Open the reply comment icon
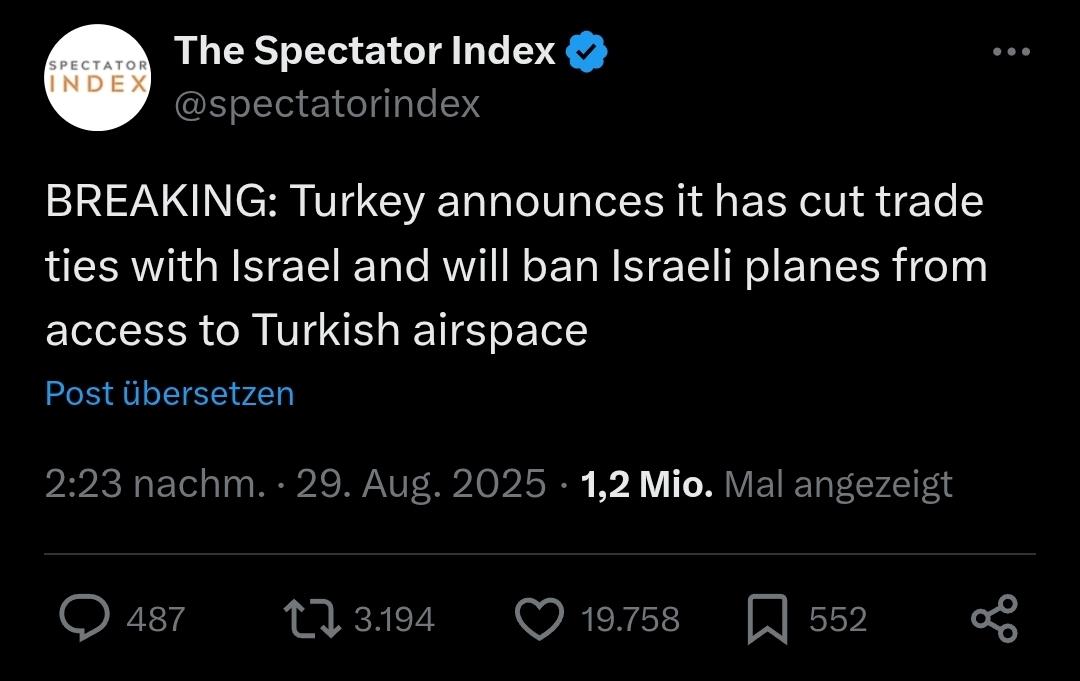Viewport: 1080px width, 681px height. pos(85,619)
